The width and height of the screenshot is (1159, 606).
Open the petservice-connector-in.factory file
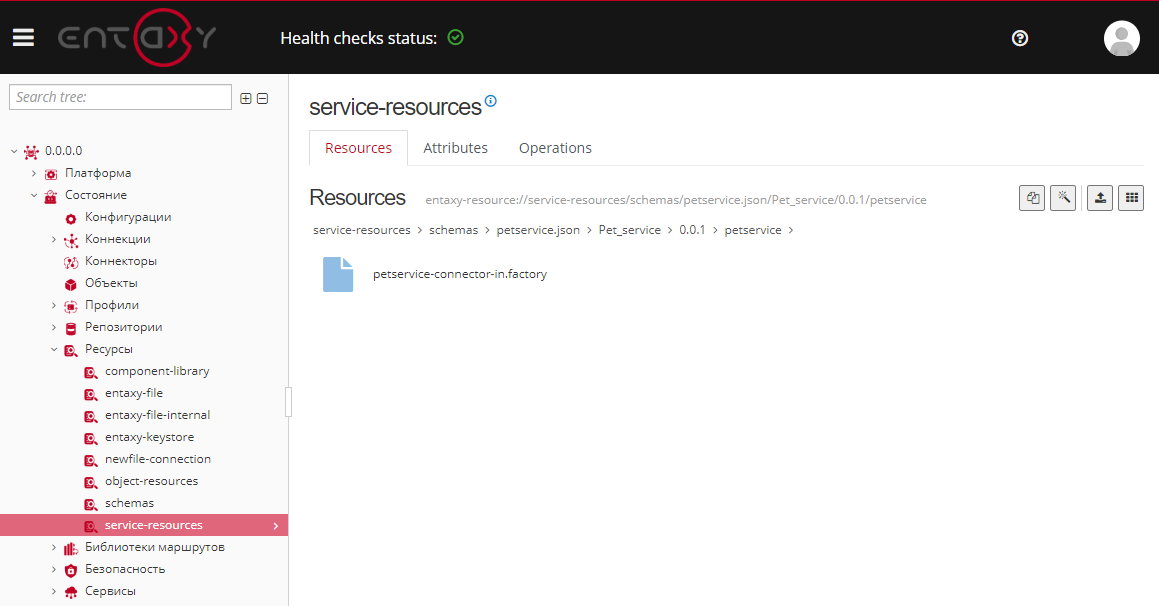[x=459, y=274]
